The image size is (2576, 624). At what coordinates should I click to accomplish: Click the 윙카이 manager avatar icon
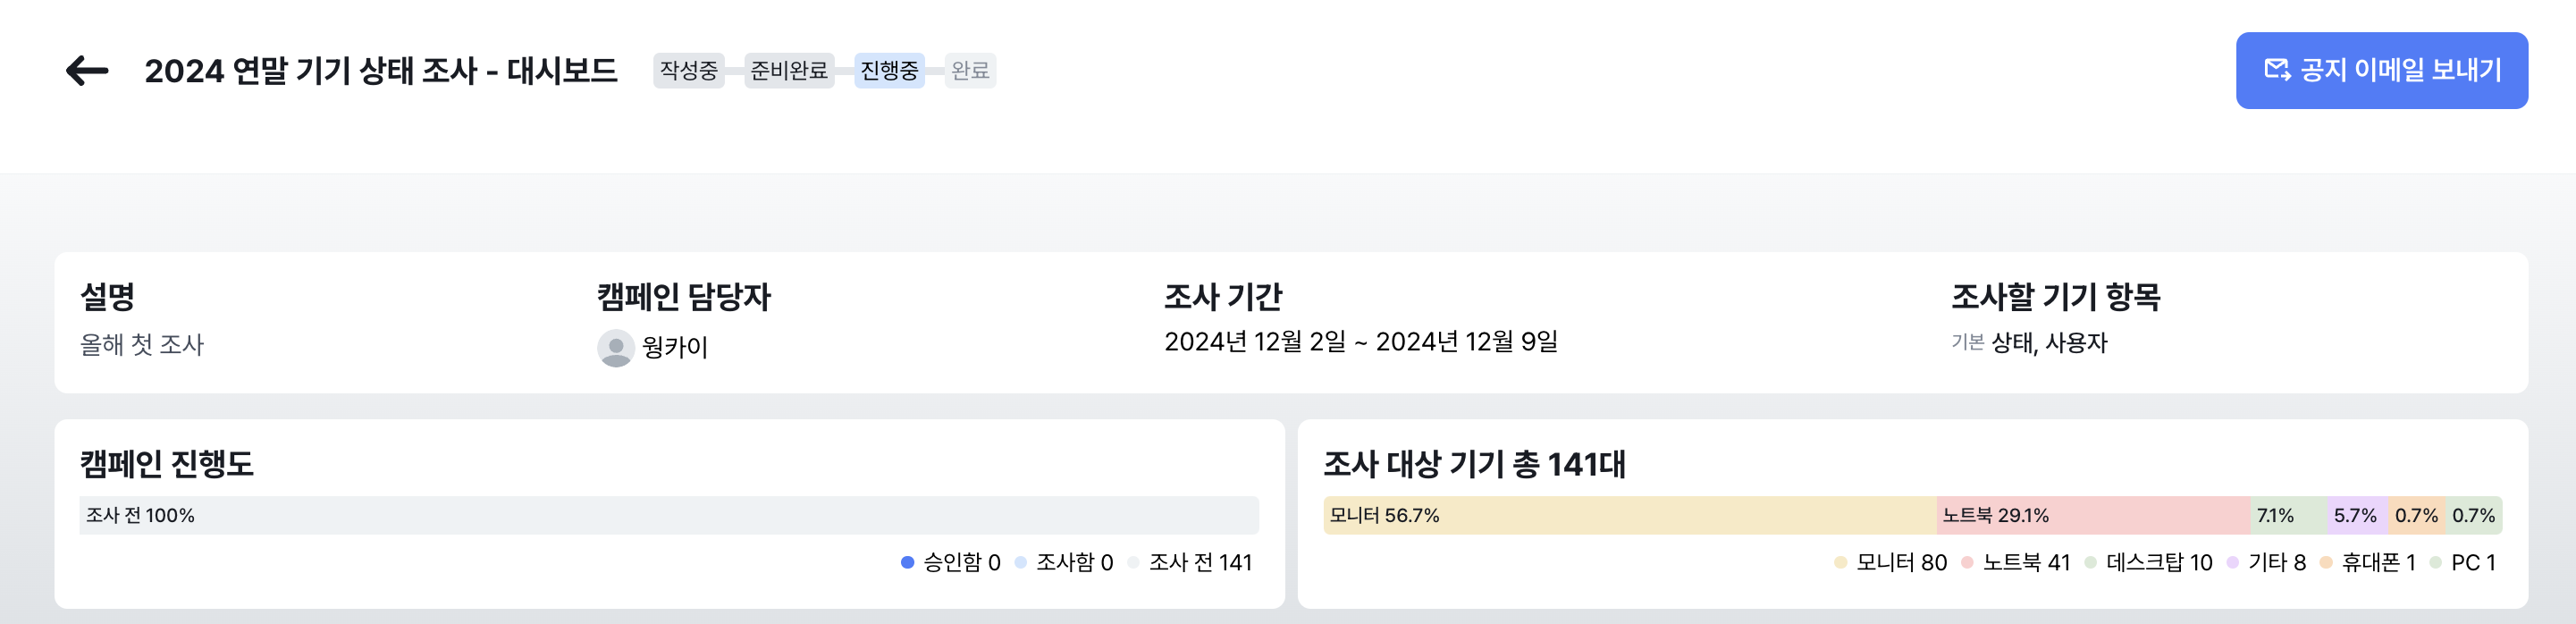click(x=615, y=348)
